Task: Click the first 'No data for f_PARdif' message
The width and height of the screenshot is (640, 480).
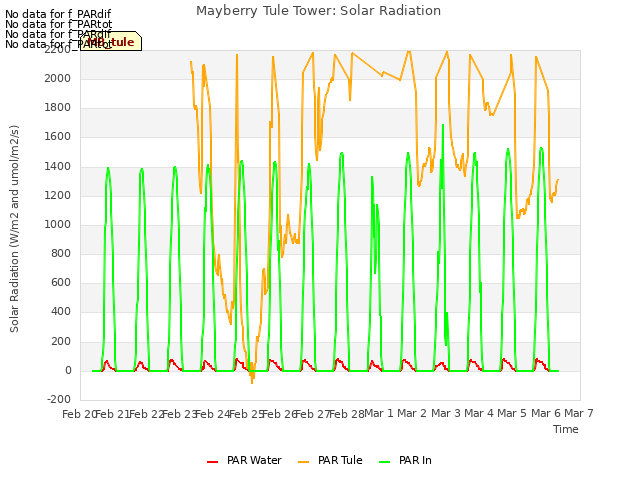Action: click(x=58, y=14)
